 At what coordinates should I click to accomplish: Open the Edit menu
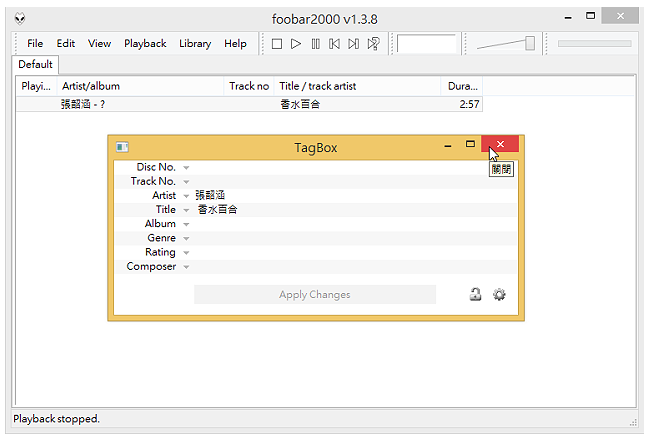click(x=66, y=43)
